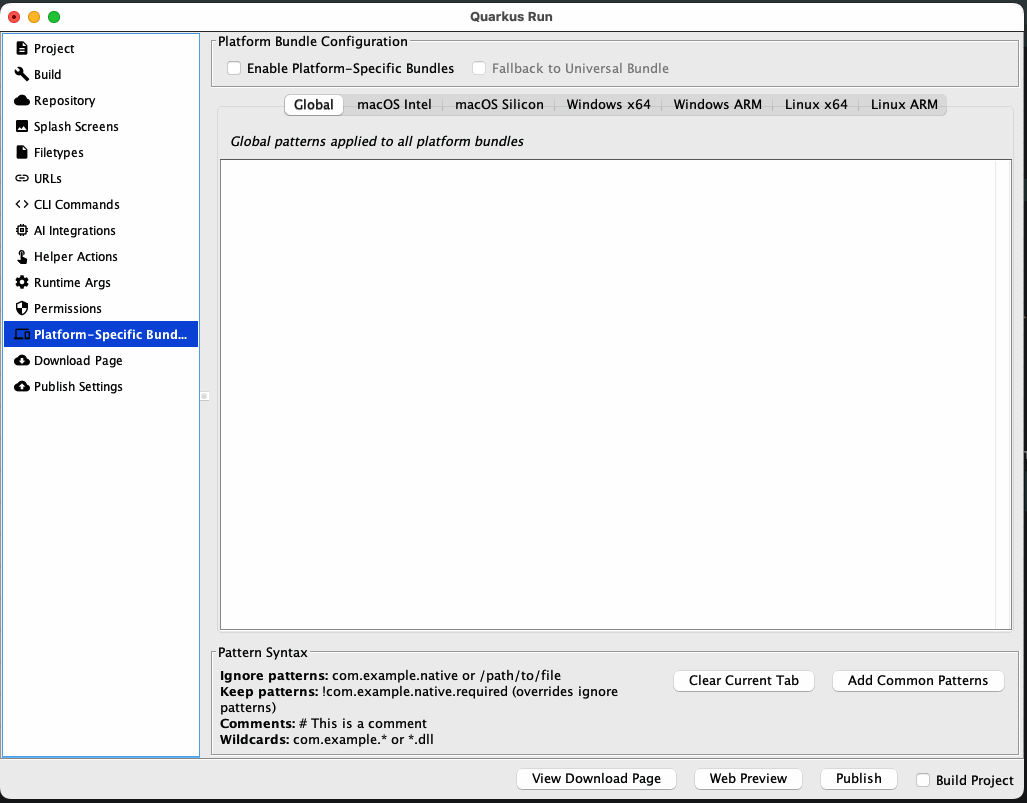Screen dimensions: 1027x803
Task: Open Publish Settings sidebar label
Action: [x=78, y=386]
